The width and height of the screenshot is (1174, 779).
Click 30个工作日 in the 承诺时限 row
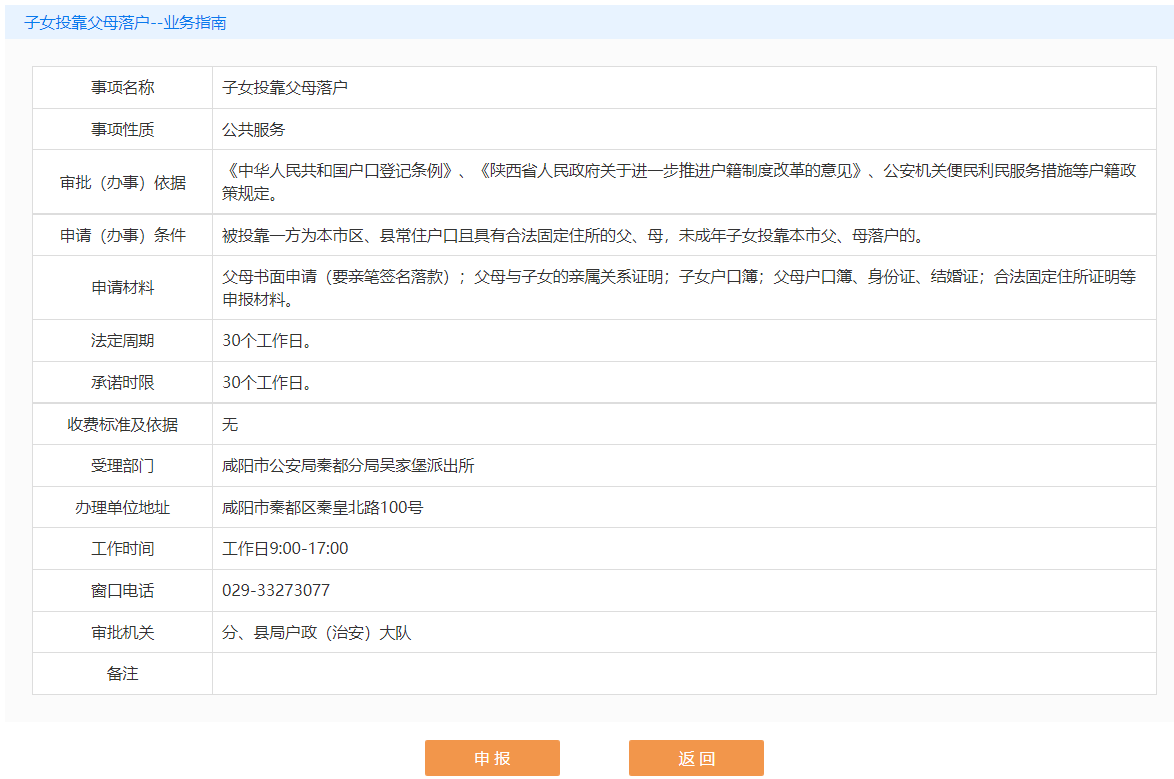[x=267, y=383]
